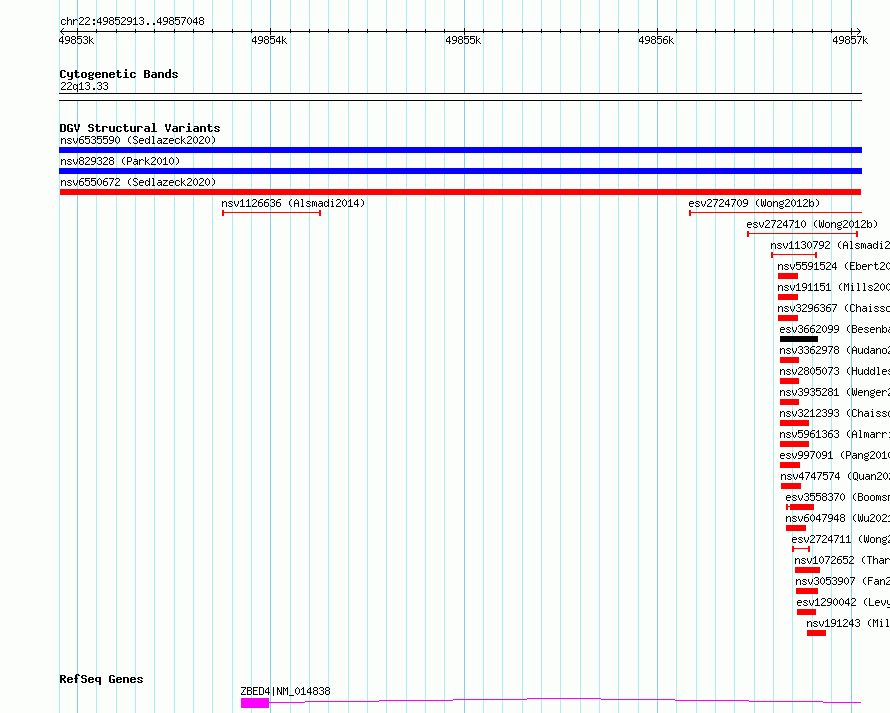
Task: Click the 49853k ruler tick label
Action: pos(76,40)
